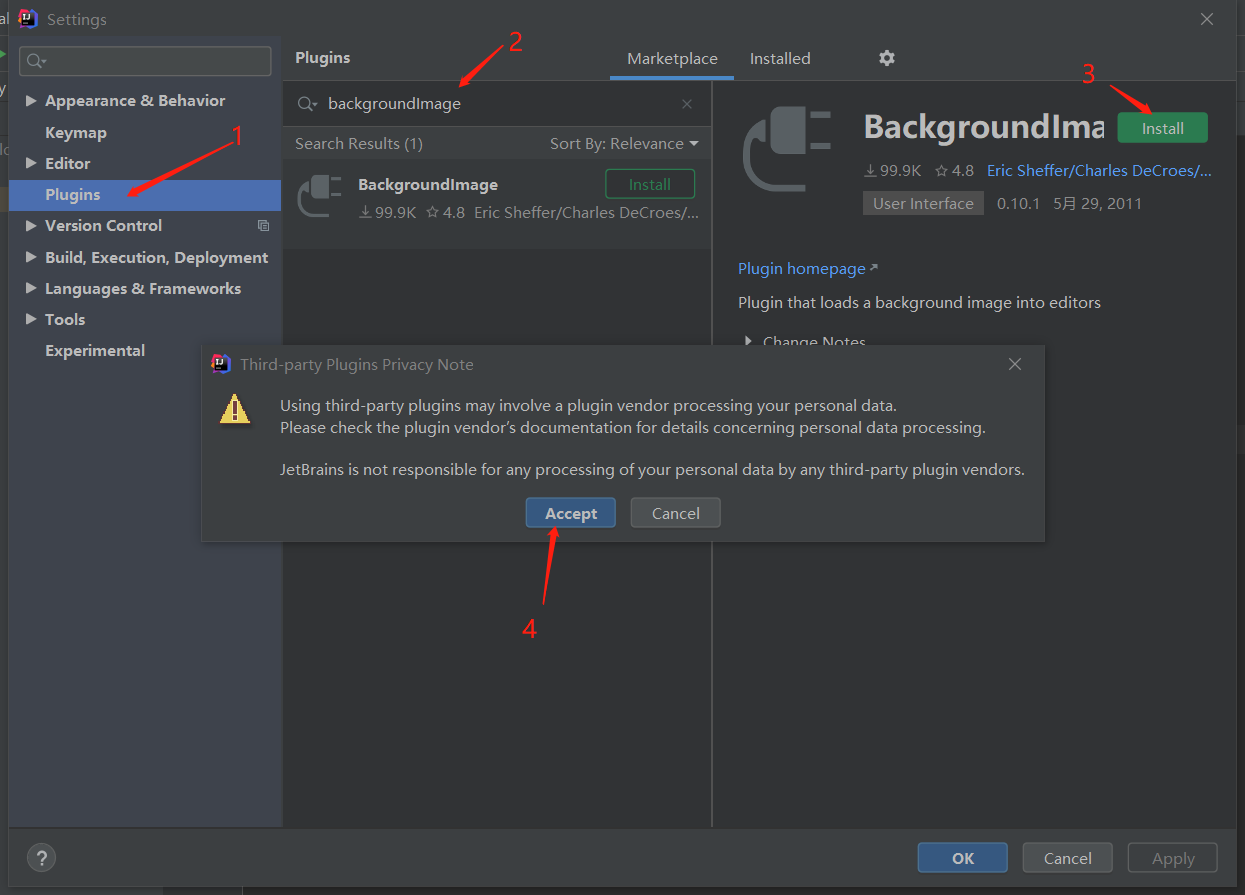This screenshot has height=895, width=1245.
Task: Expand Appearance & Behavior section
Action: coord(31,101)
